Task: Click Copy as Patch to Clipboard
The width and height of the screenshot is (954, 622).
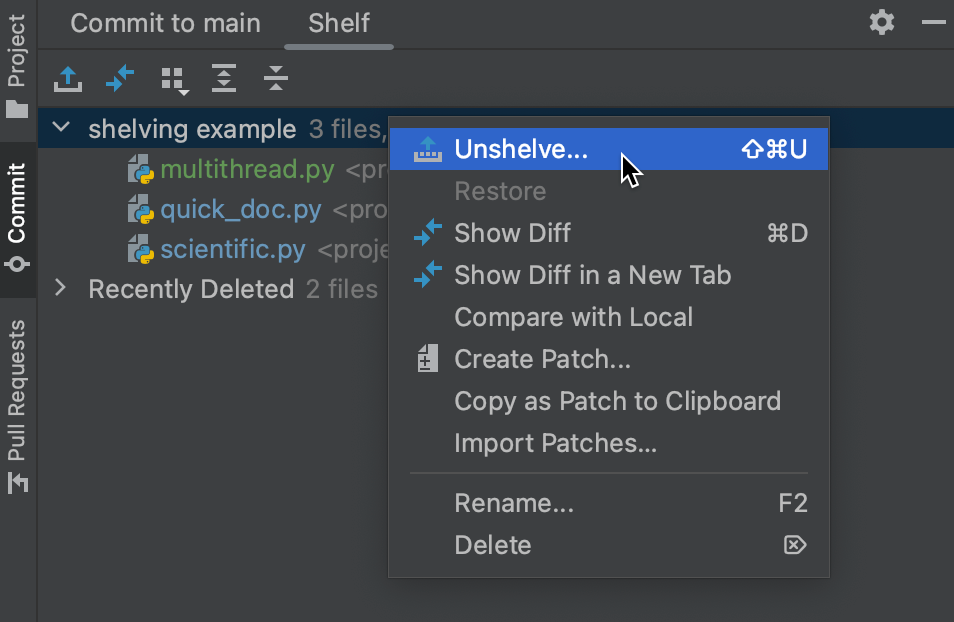Action: 617,401
